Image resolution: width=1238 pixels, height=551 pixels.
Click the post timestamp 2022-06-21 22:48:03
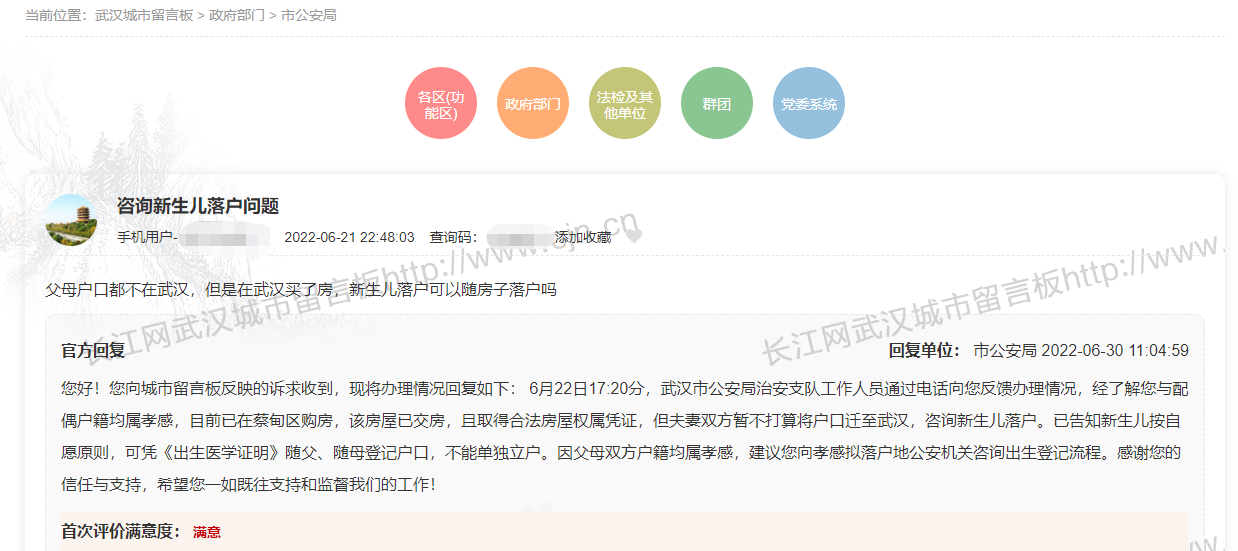[x=349, y=237]
